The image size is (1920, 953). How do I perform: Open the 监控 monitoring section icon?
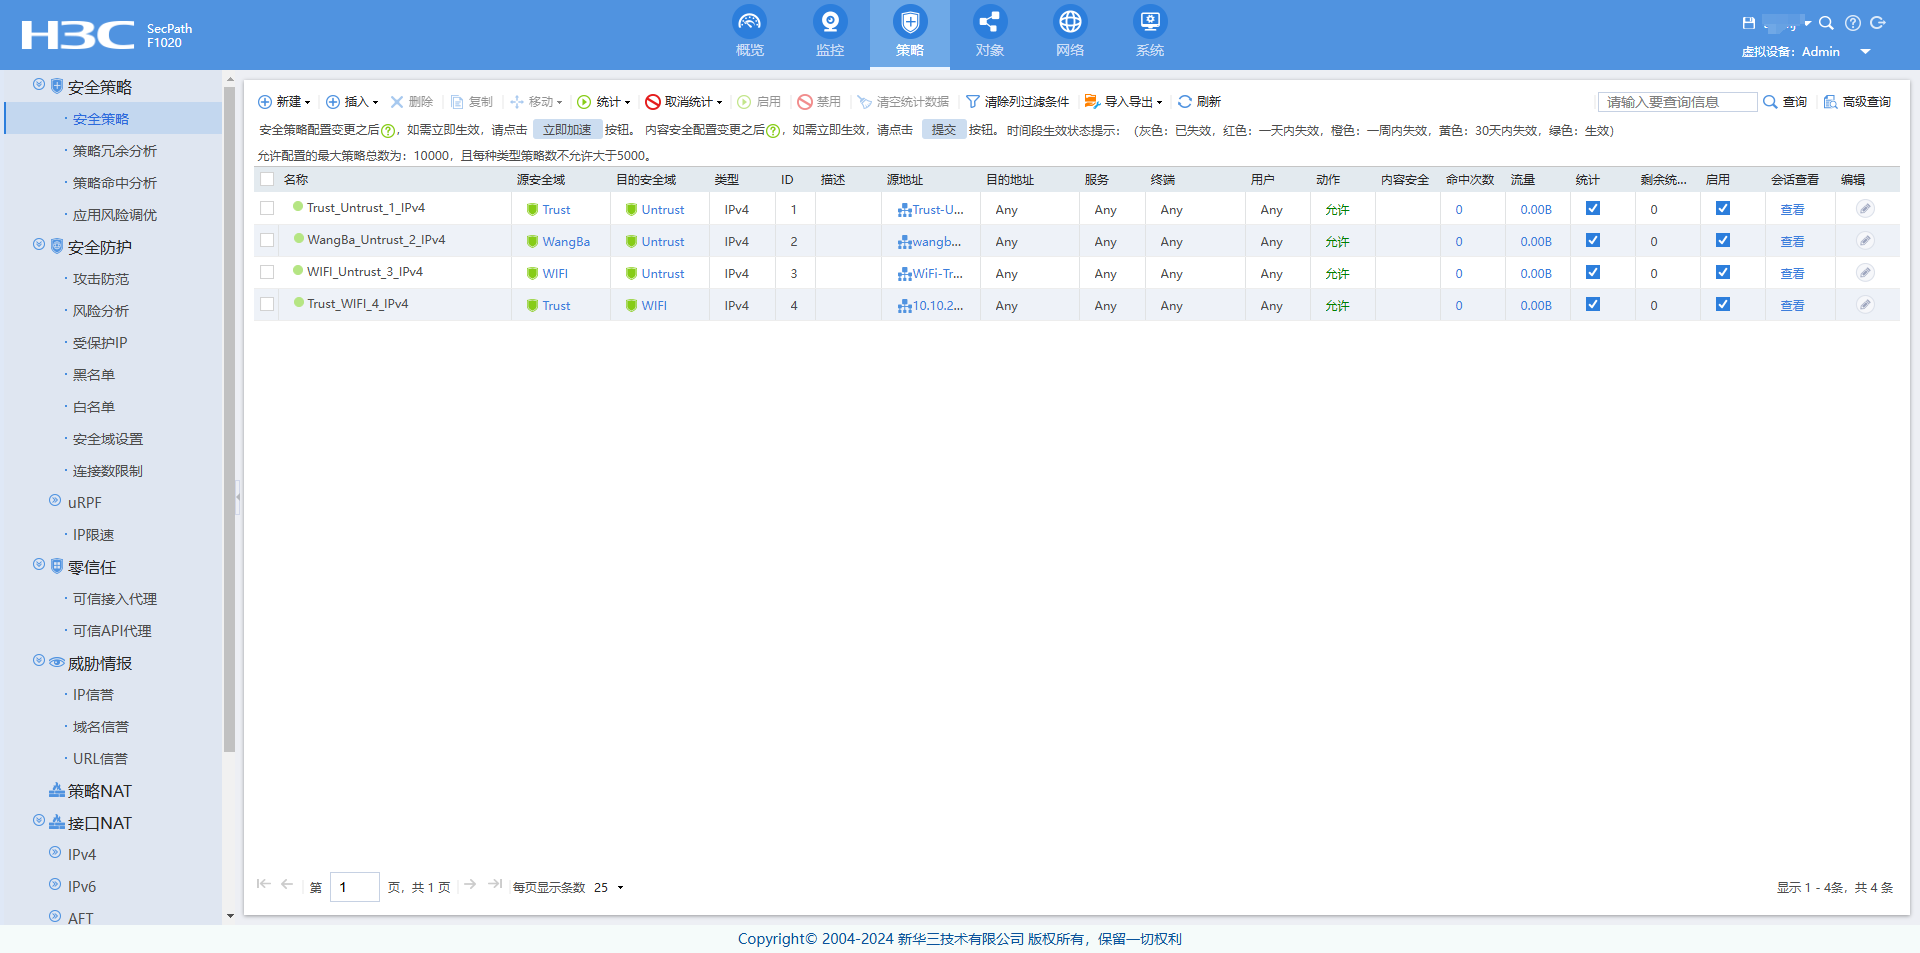829,22
